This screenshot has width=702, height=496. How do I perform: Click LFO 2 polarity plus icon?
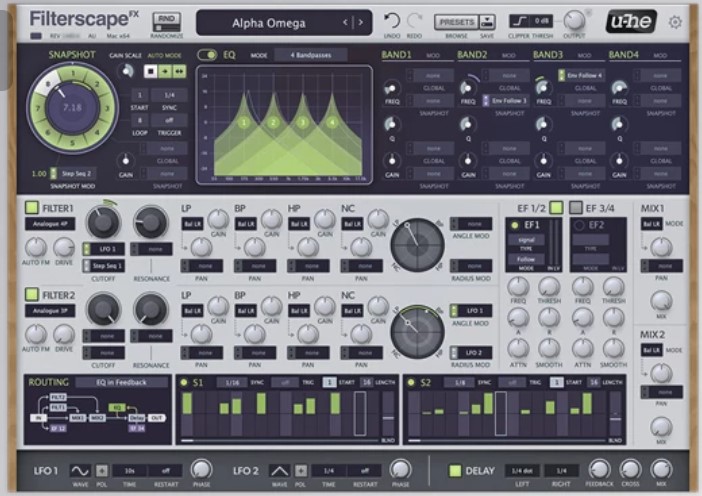pos(301,471)
